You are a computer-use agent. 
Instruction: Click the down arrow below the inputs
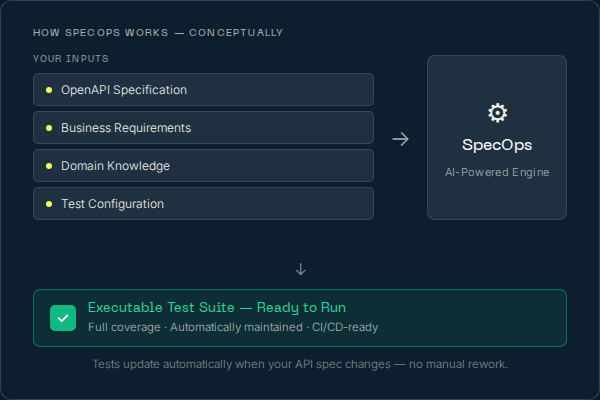click(x=300, y=269)
